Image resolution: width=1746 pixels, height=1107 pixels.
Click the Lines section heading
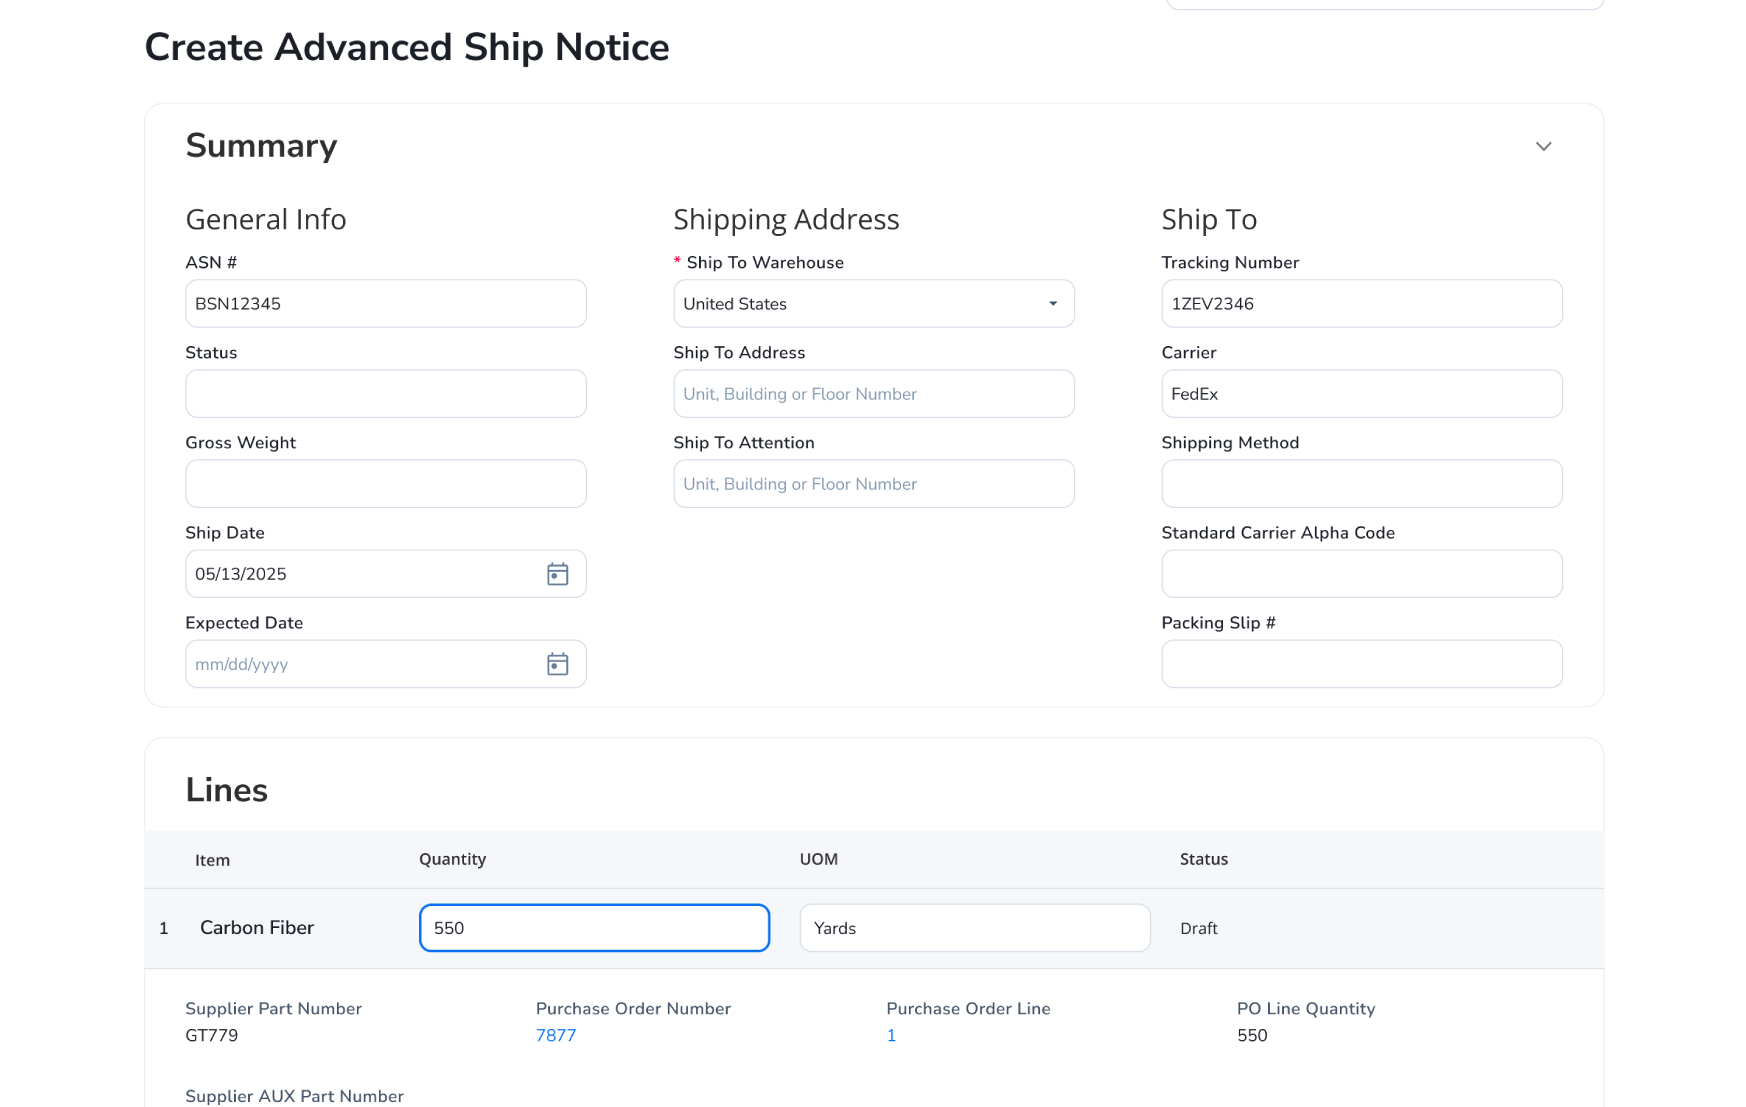[227, 790]
